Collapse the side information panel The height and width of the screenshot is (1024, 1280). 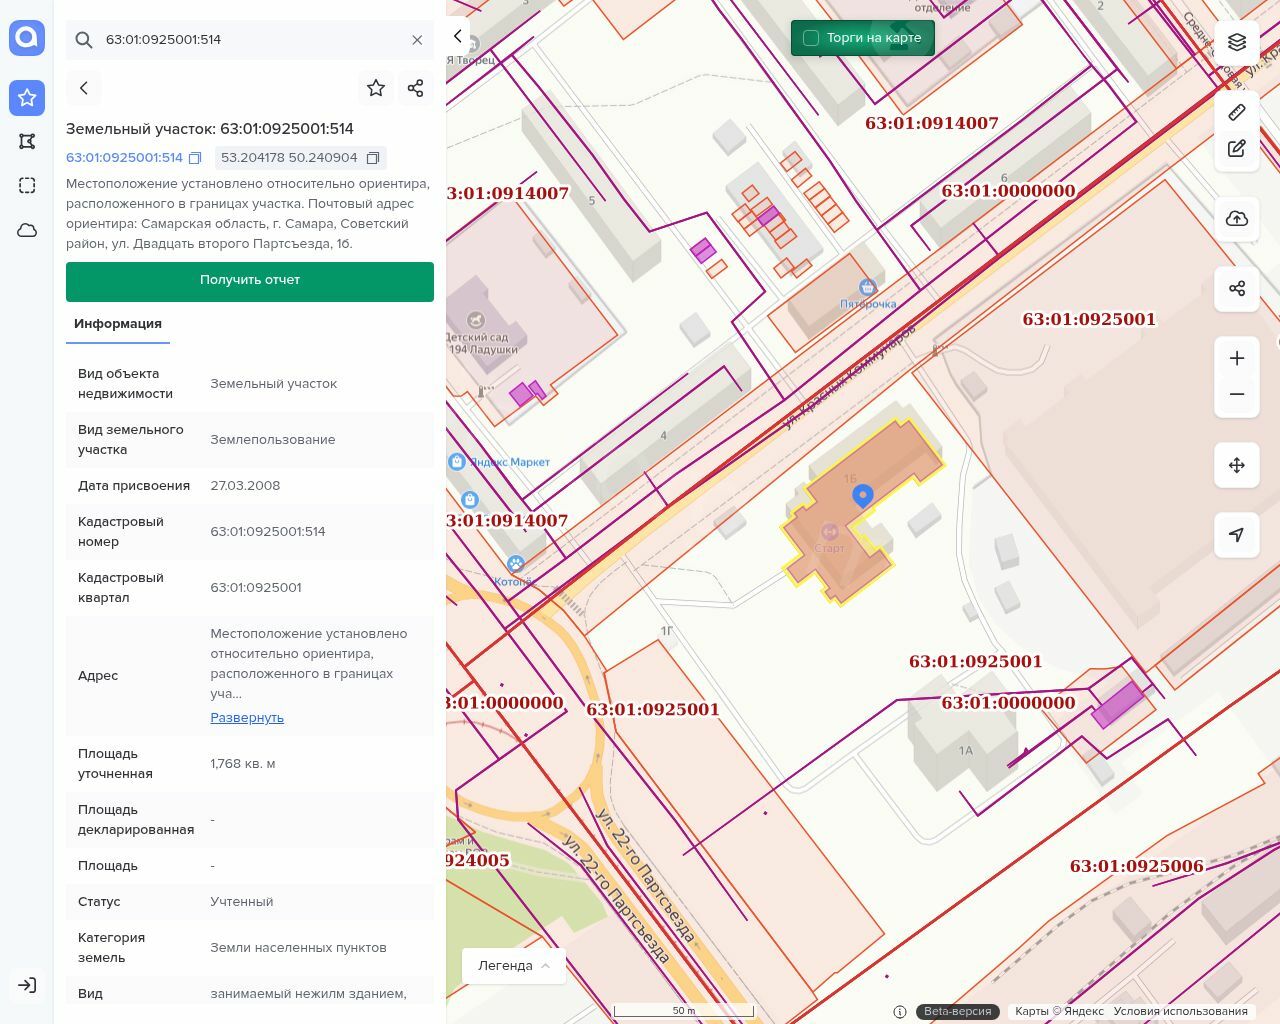pyautogui.click(x=457, y=37)
